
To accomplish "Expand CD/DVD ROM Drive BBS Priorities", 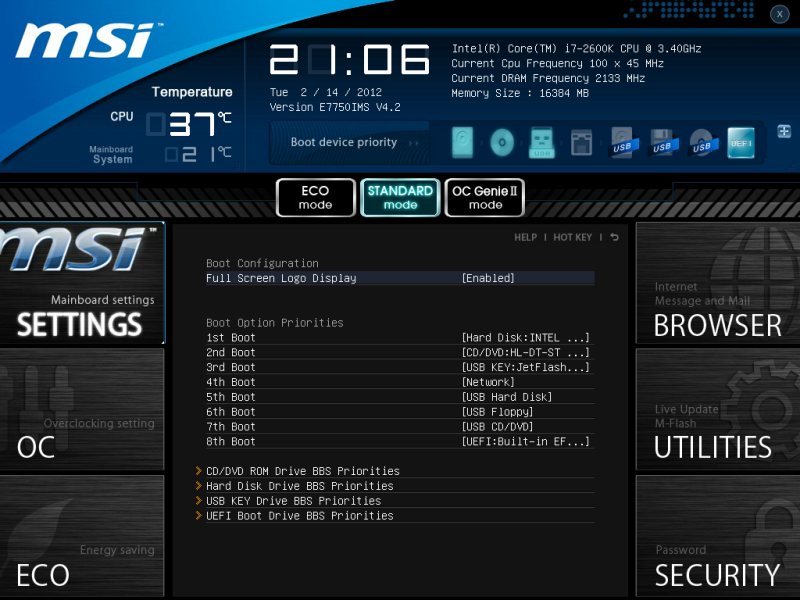I will [x=303, y=471].
